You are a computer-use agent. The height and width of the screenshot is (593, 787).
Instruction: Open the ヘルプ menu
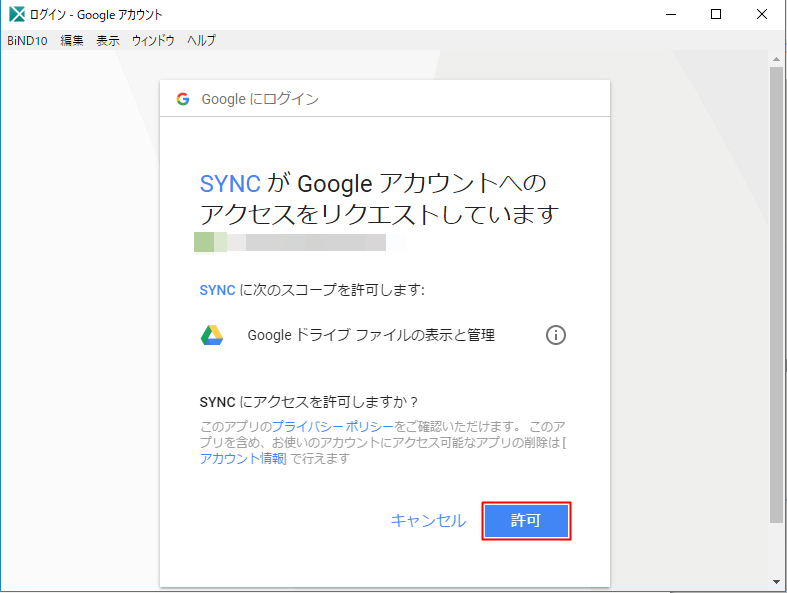(201, 41)
